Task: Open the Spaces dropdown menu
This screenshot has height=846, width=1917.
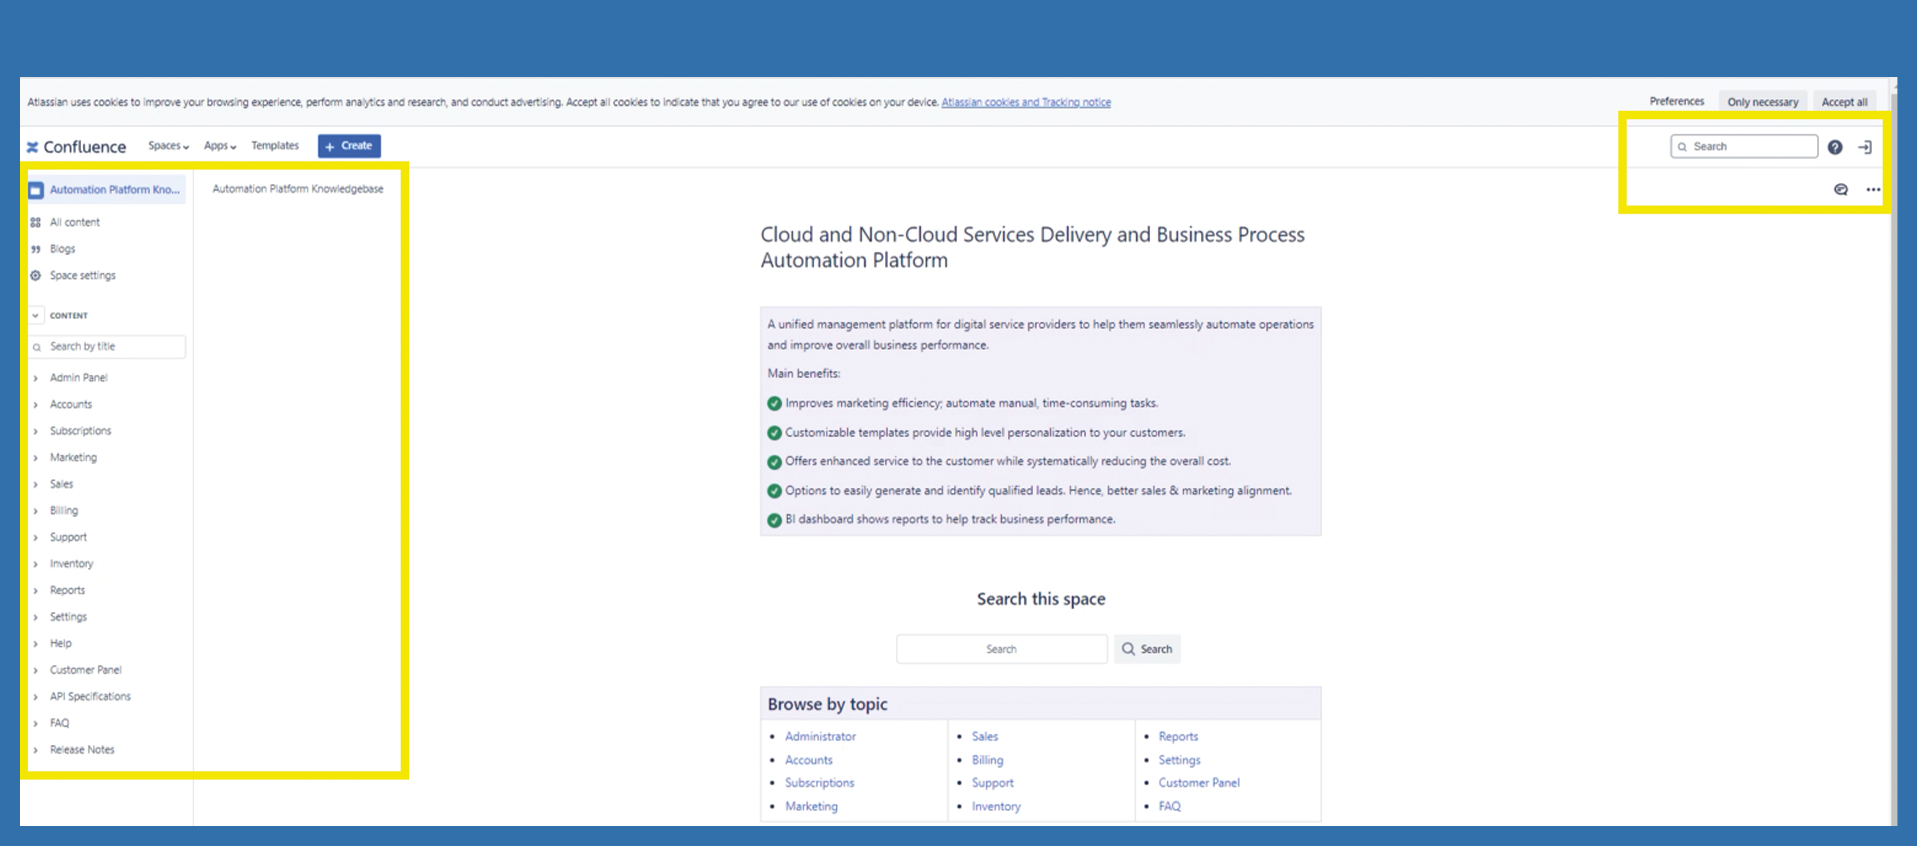Action: [x=168, y=146]
